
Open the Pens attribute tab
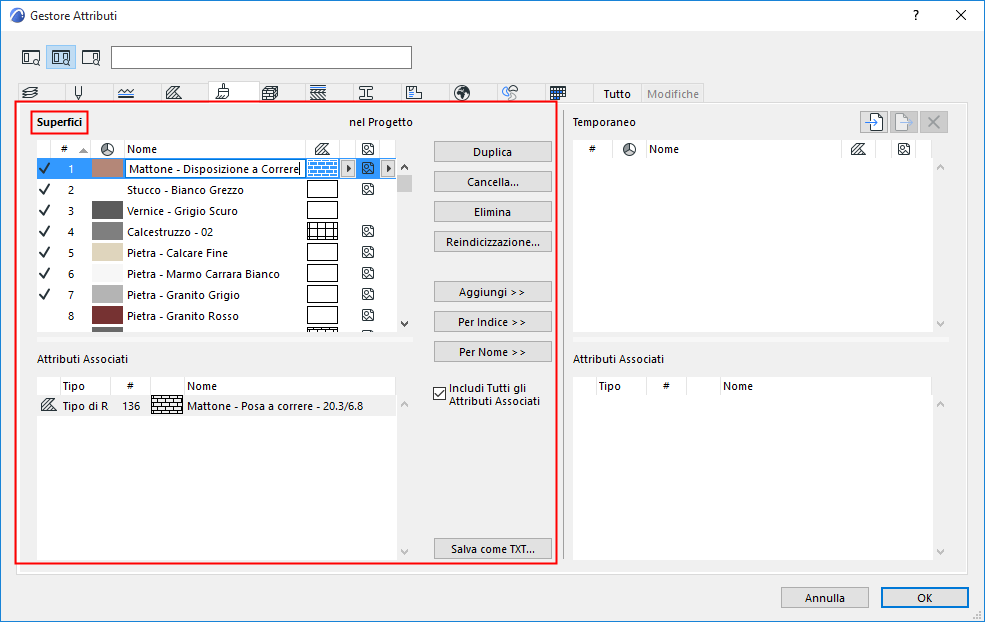click(x=79, y=93)
